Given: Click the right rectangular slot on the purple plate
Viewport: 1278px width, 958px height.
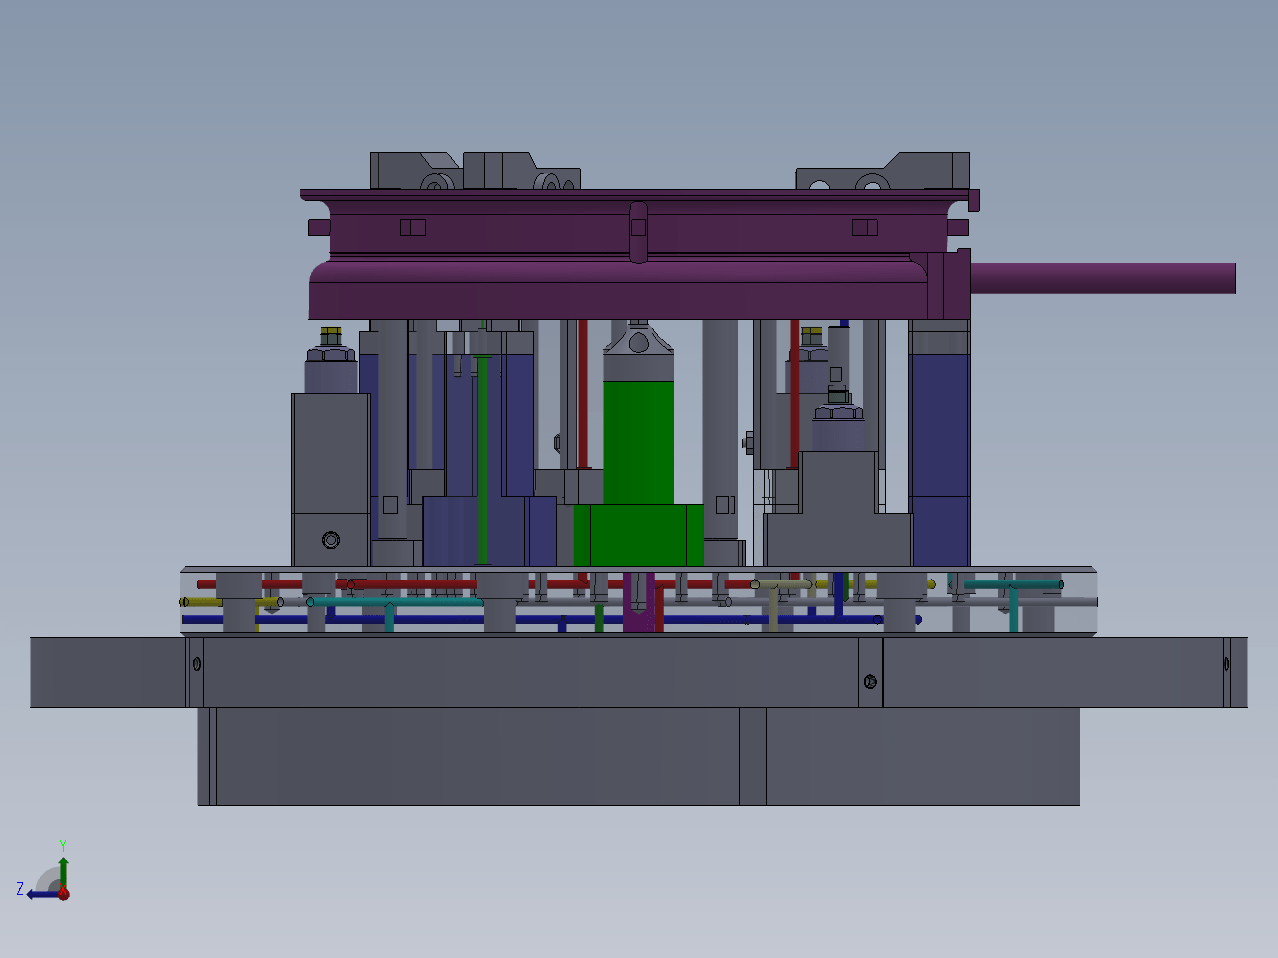Looking at the screenshot, I should coord(865,227).
